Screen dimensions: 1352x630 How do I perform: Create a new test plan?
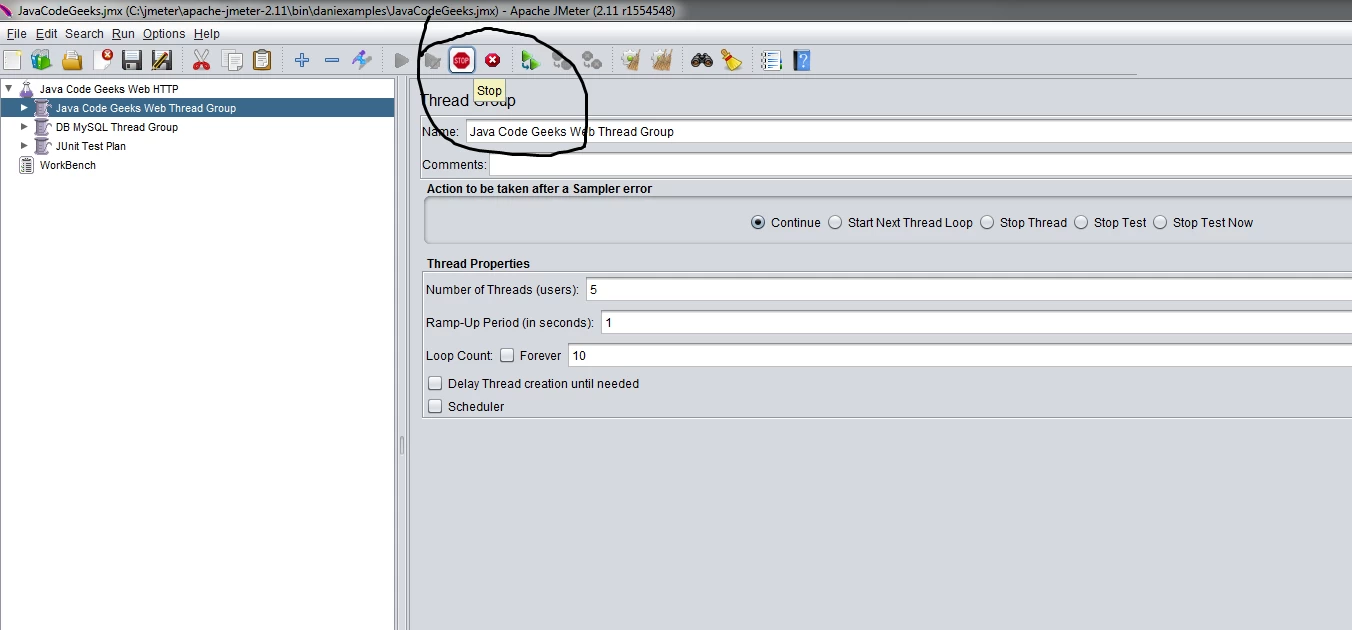click(12, 60)
